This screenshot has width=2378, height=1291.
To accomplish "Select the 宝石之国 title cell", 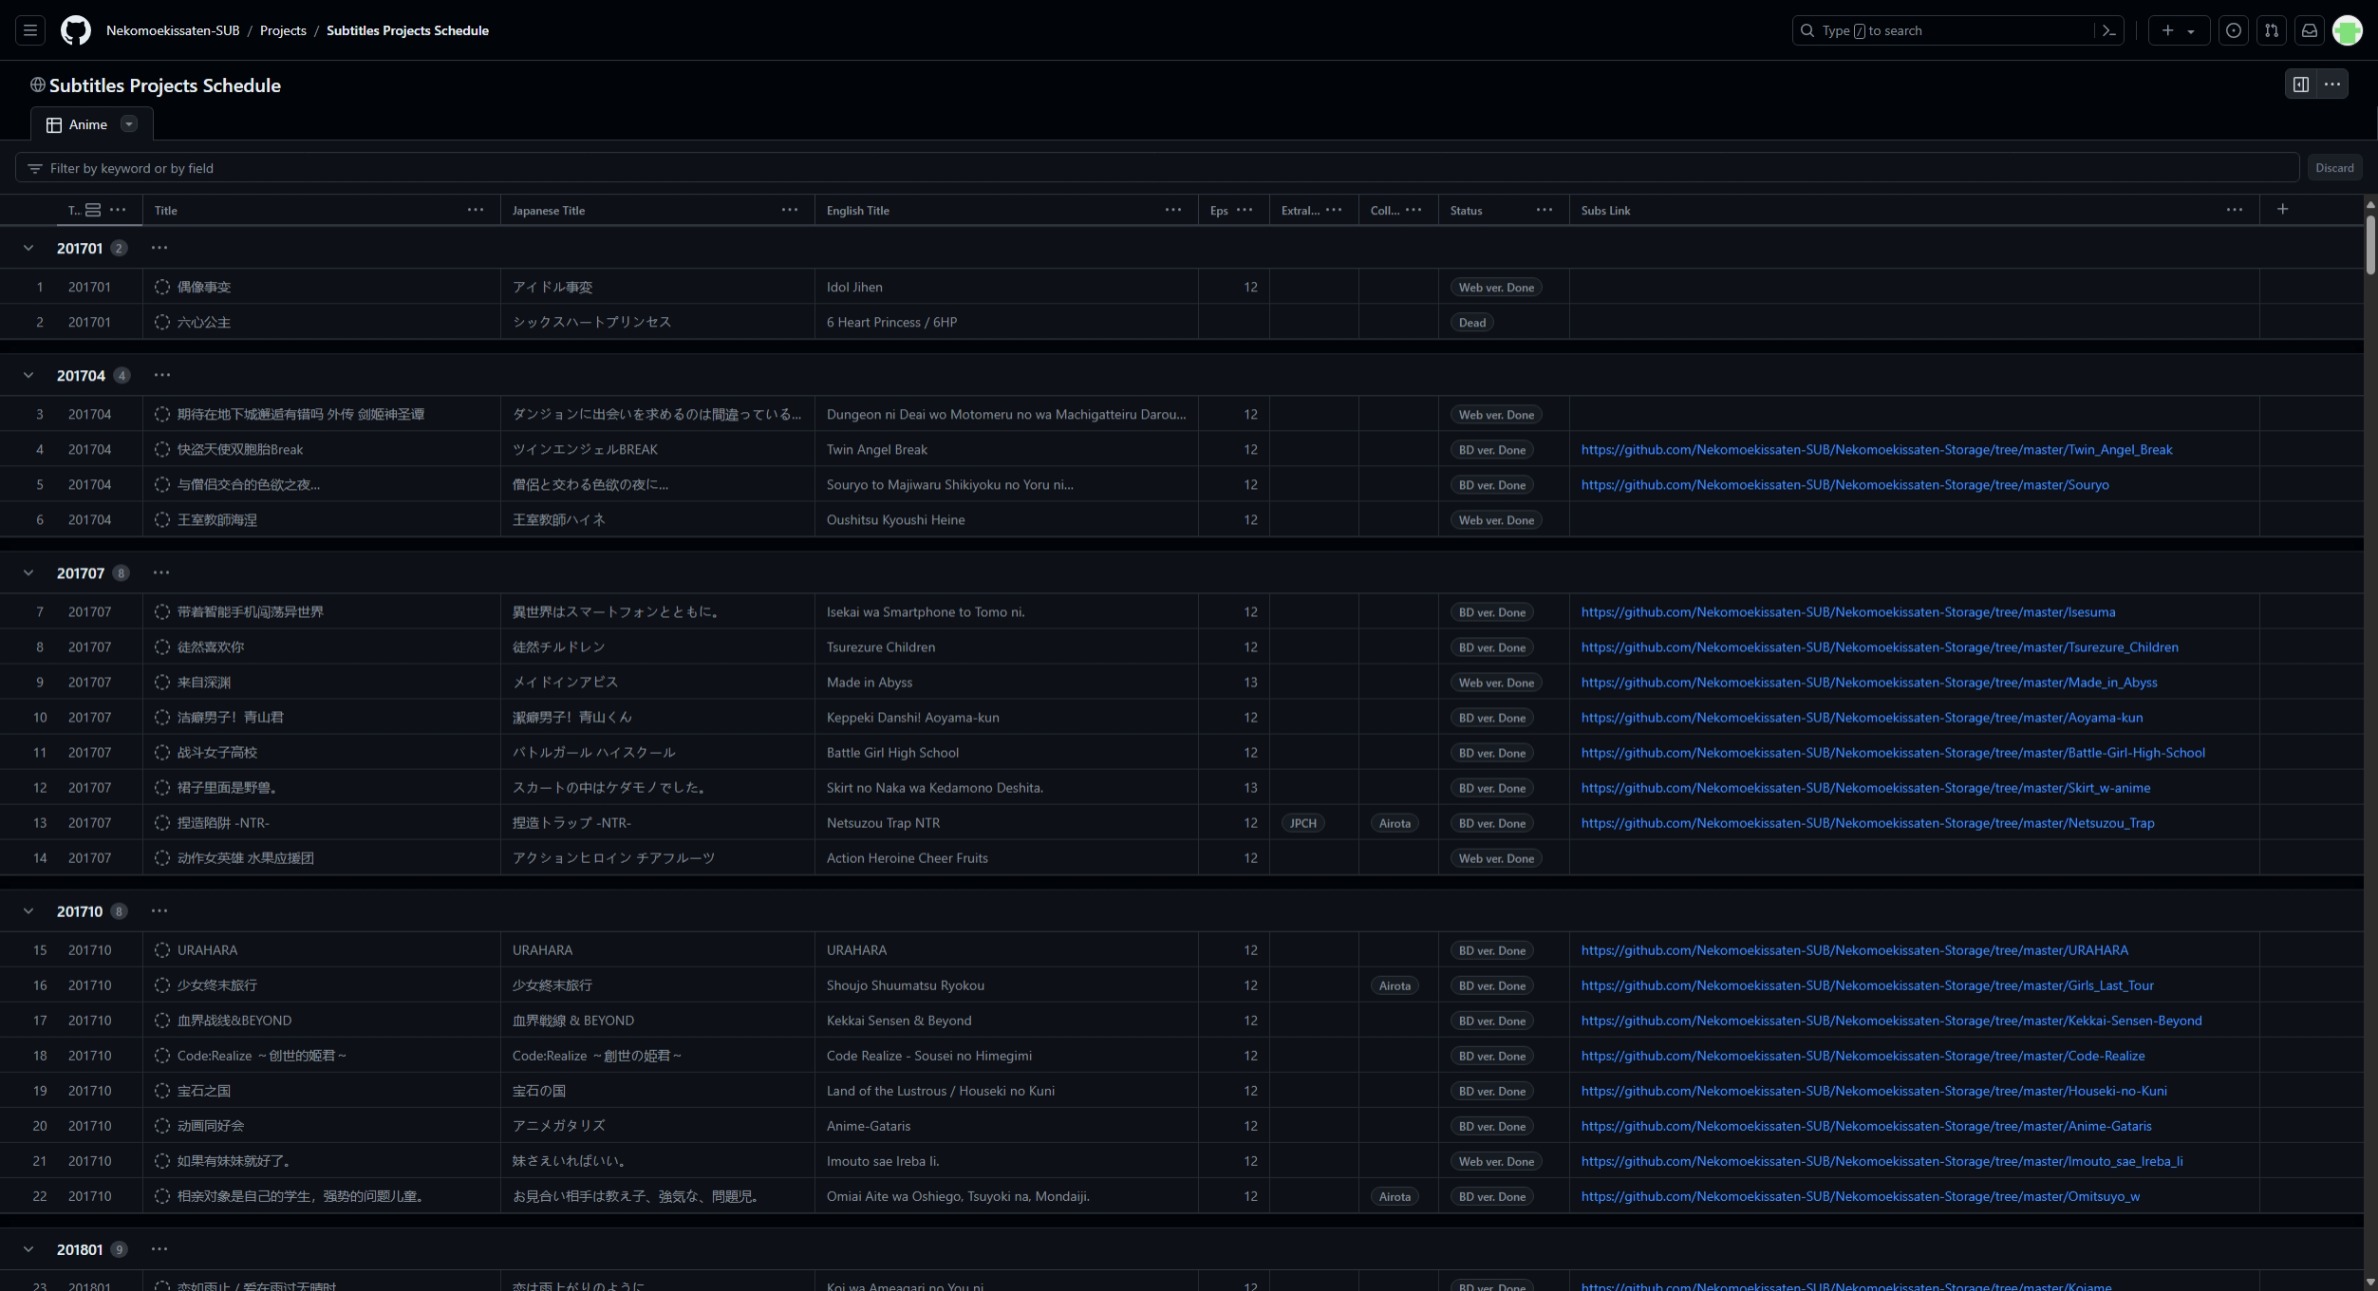I will click(x=321, y=1091).
